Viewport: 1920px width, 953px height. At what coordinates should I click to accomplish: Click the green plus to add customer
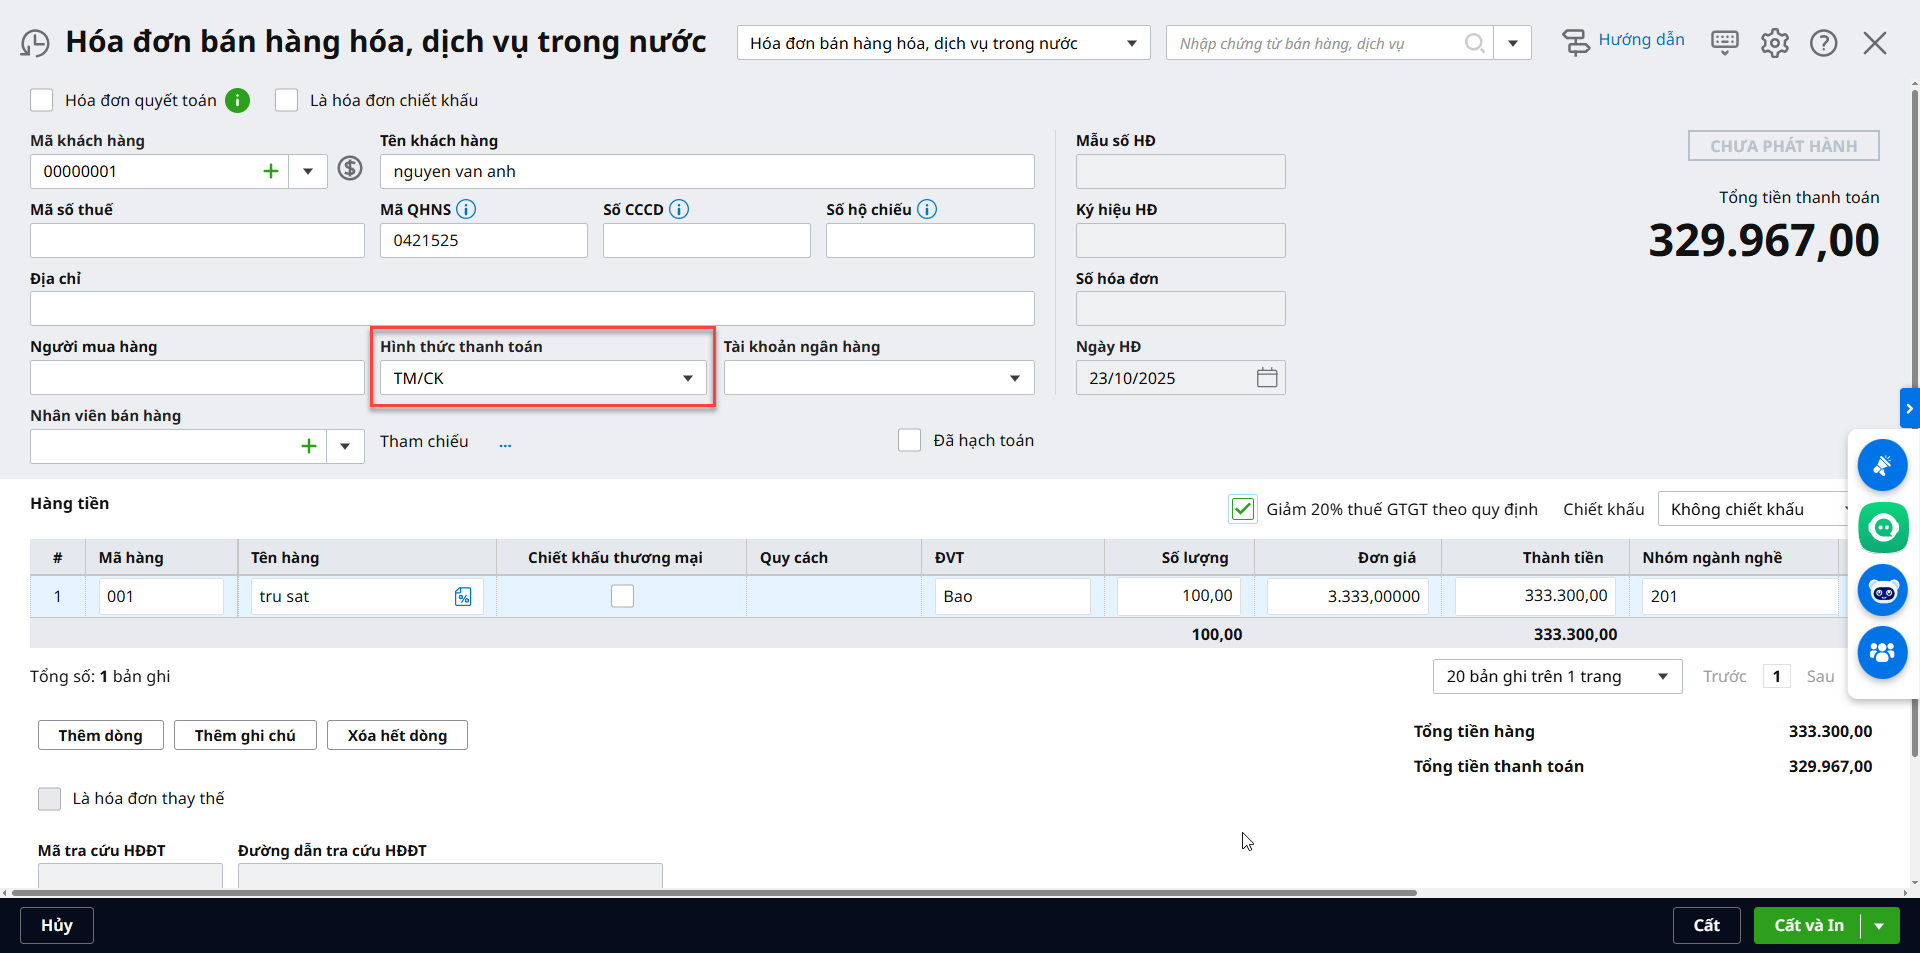[270, 171]
